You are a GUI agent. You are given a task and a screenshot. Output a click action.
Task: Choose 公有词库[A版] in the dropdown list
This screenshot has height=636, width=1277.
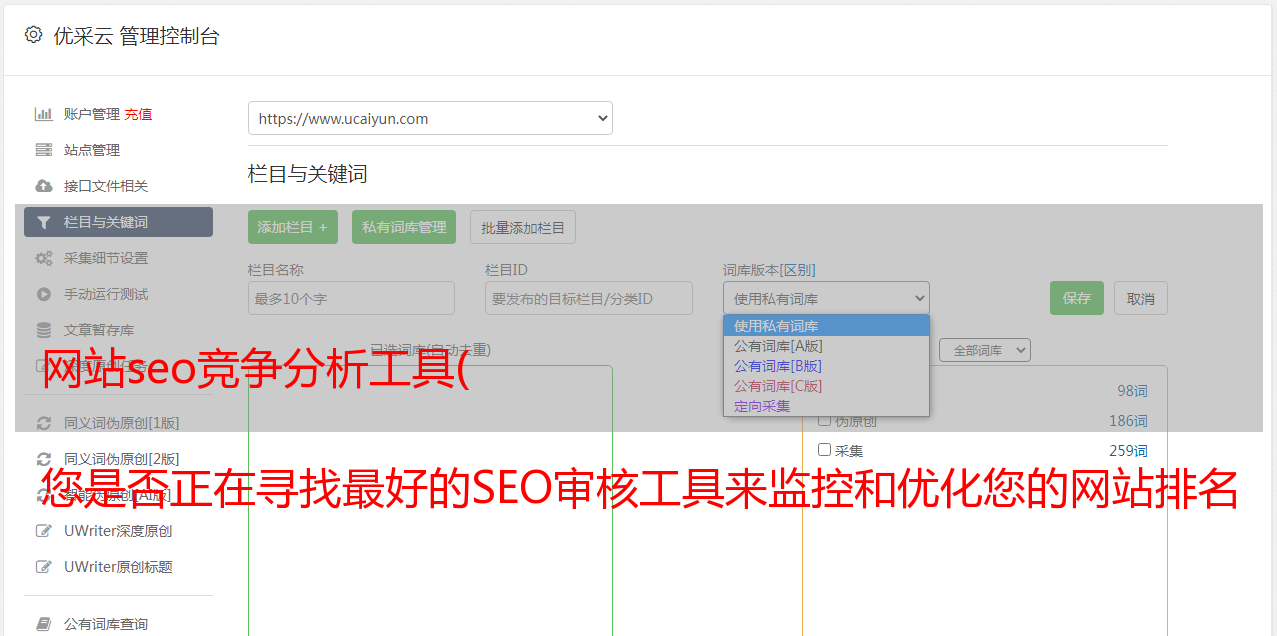tap(826, 346)
